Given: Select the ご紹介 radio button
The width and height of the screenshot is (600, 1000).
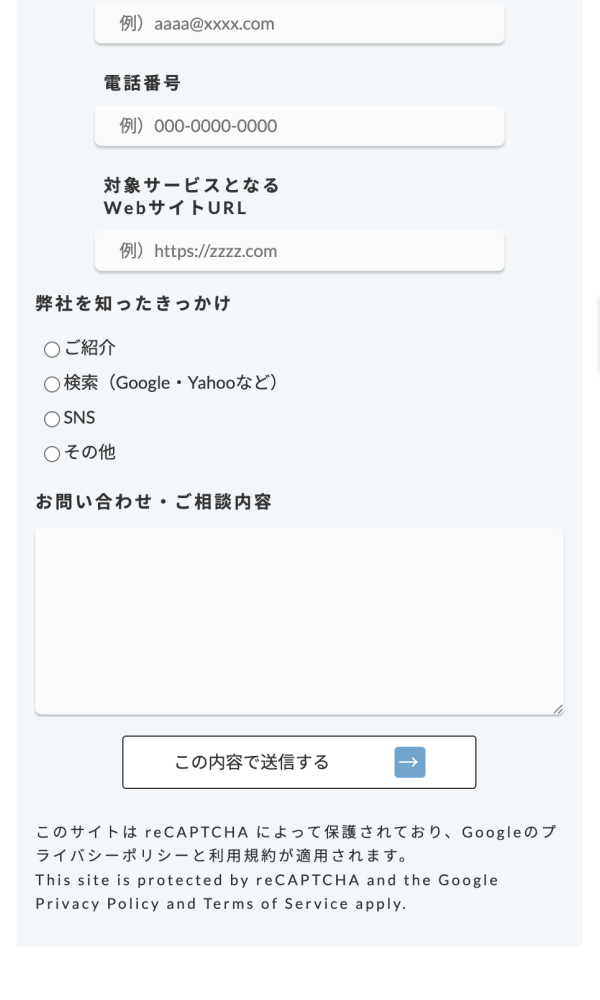Looking at the screenshot, I should point(52,349).
